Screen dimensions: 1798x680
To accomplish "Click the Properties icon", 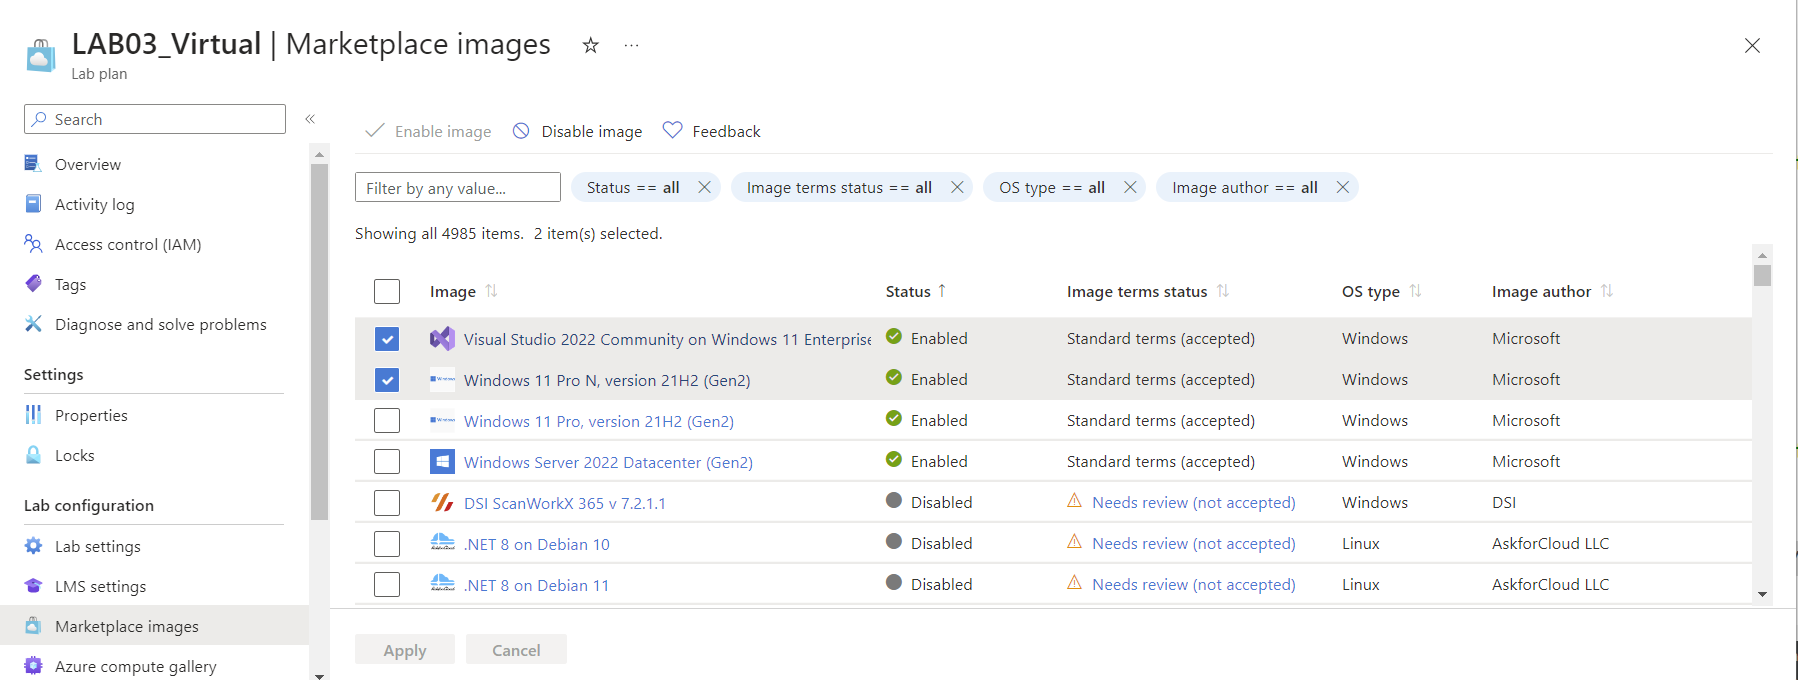I will click(x=33, y=415).
